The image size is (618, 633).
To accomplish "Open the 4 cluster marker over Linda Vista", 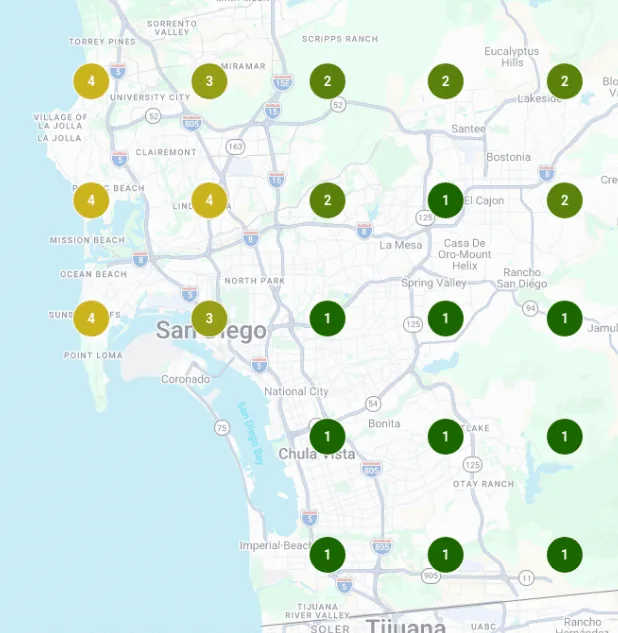I will 209,200.
